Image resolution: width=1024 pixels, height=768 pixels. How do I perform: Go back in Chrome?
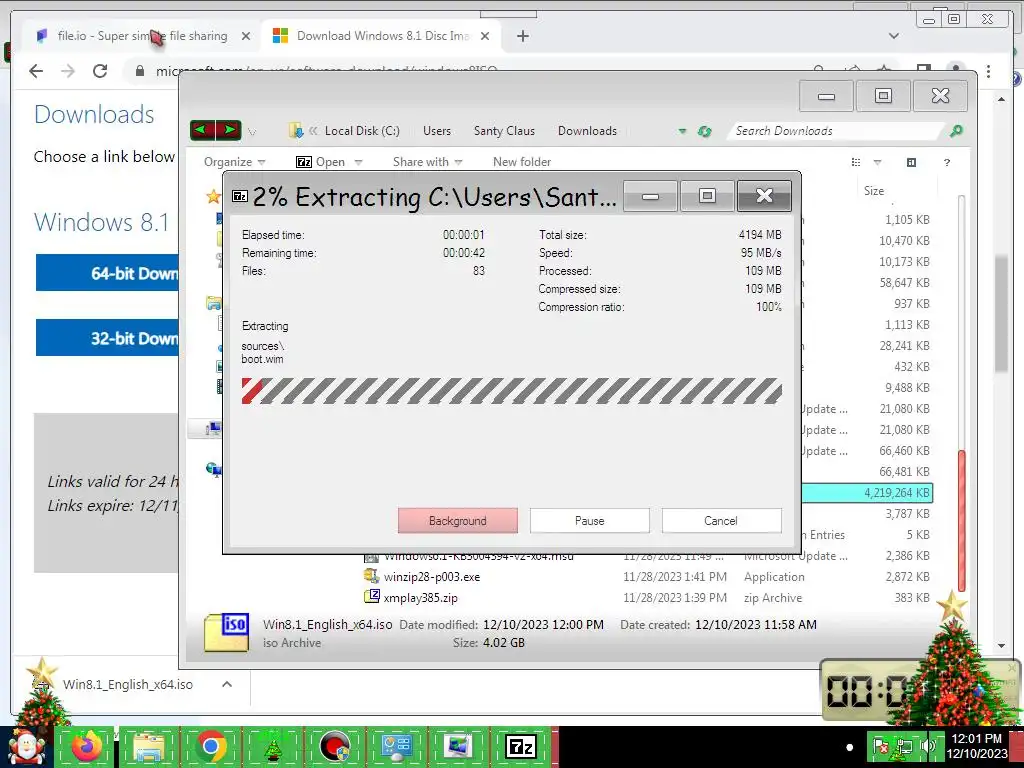click(x=36, y=71)
